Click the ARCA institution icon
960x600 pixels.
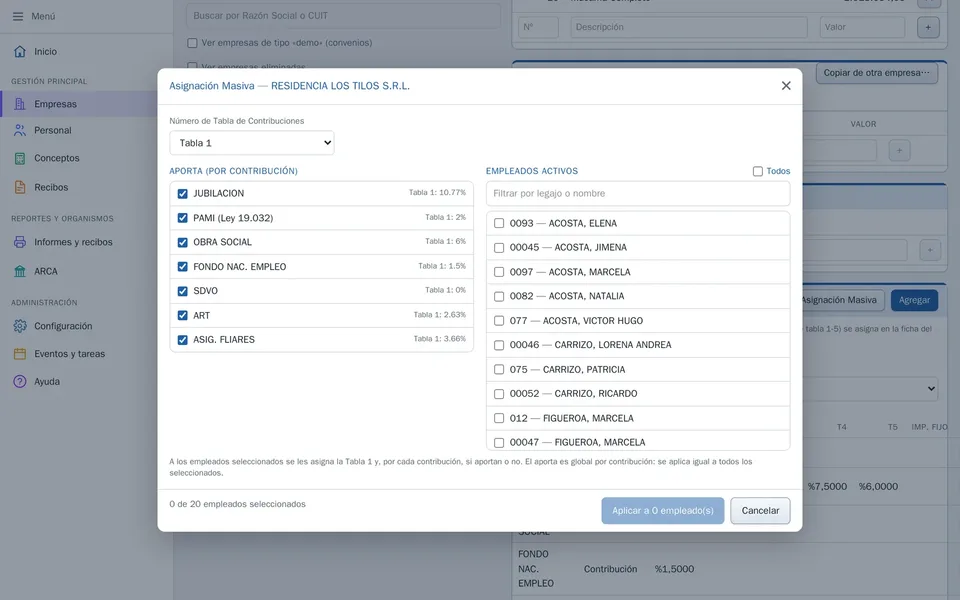coord(20,271)
